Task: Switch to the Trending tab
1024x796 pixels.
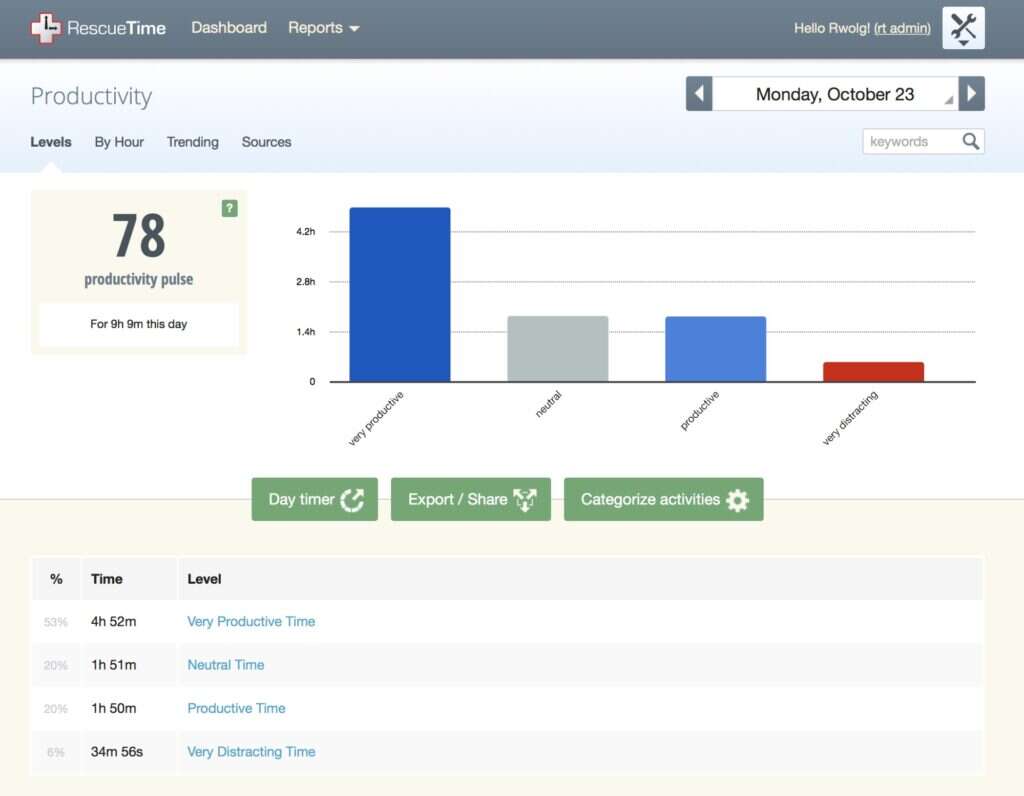Action: 192,142
